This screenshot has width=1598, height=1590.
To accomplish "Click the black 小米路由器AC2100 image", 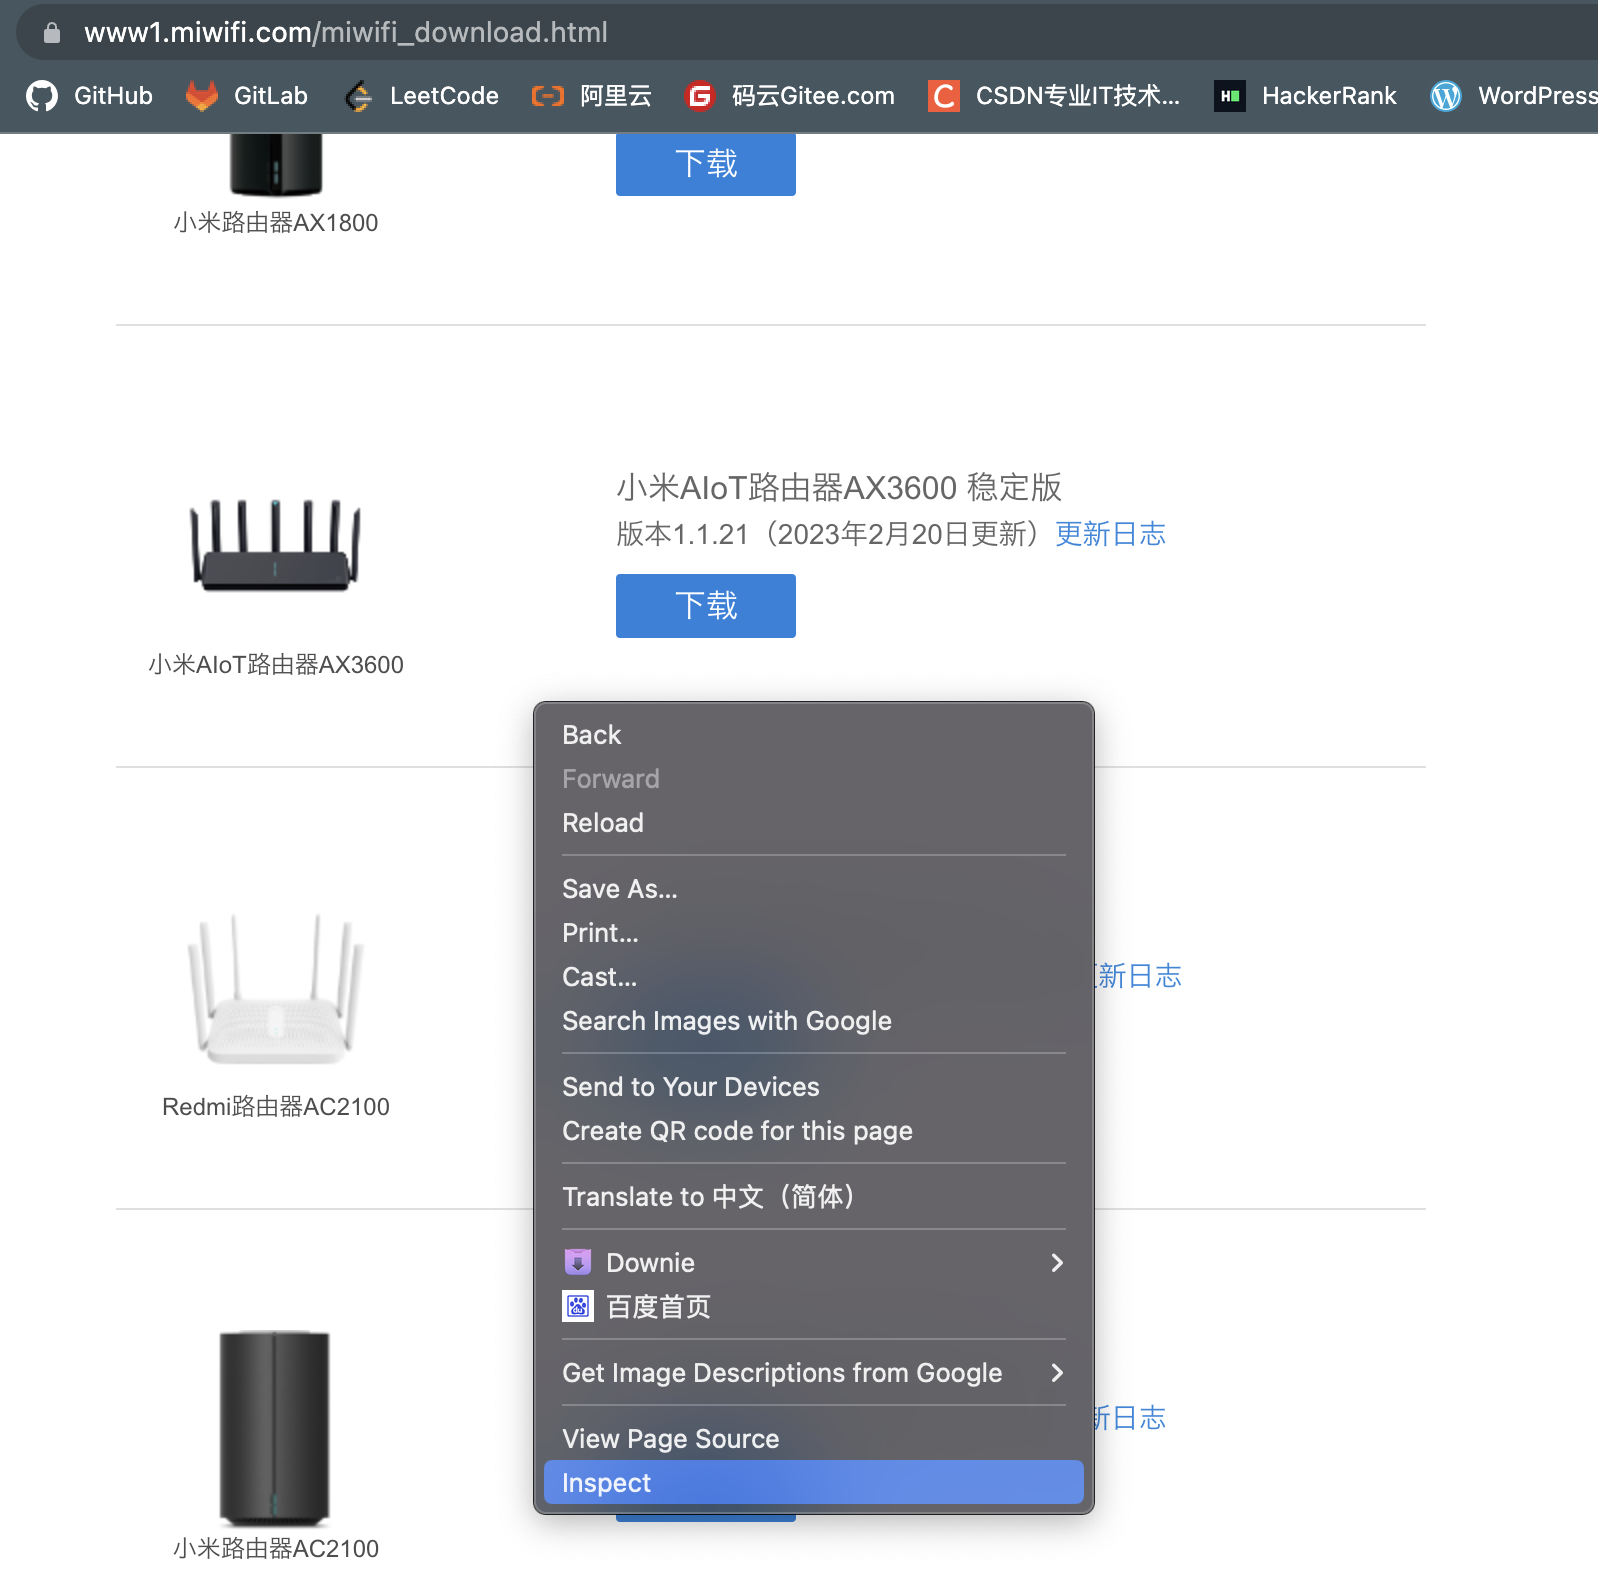I will (275, 1428).
